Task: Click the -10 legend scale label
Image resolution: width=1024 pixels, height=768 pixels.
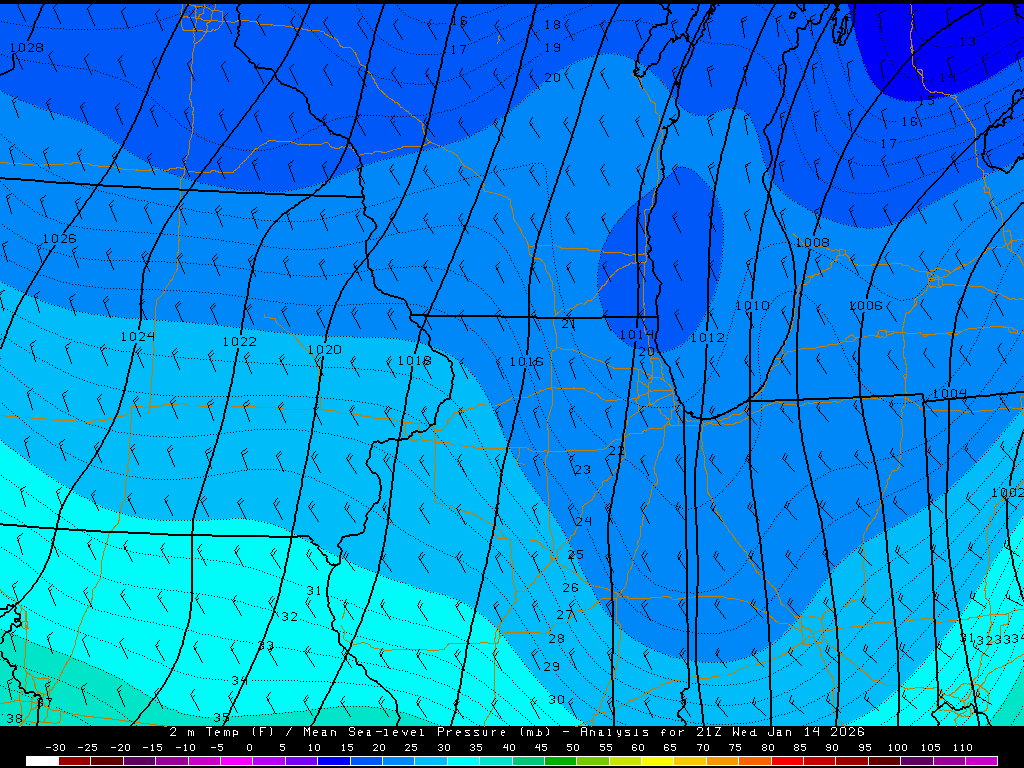Action: tap(185, 748)
